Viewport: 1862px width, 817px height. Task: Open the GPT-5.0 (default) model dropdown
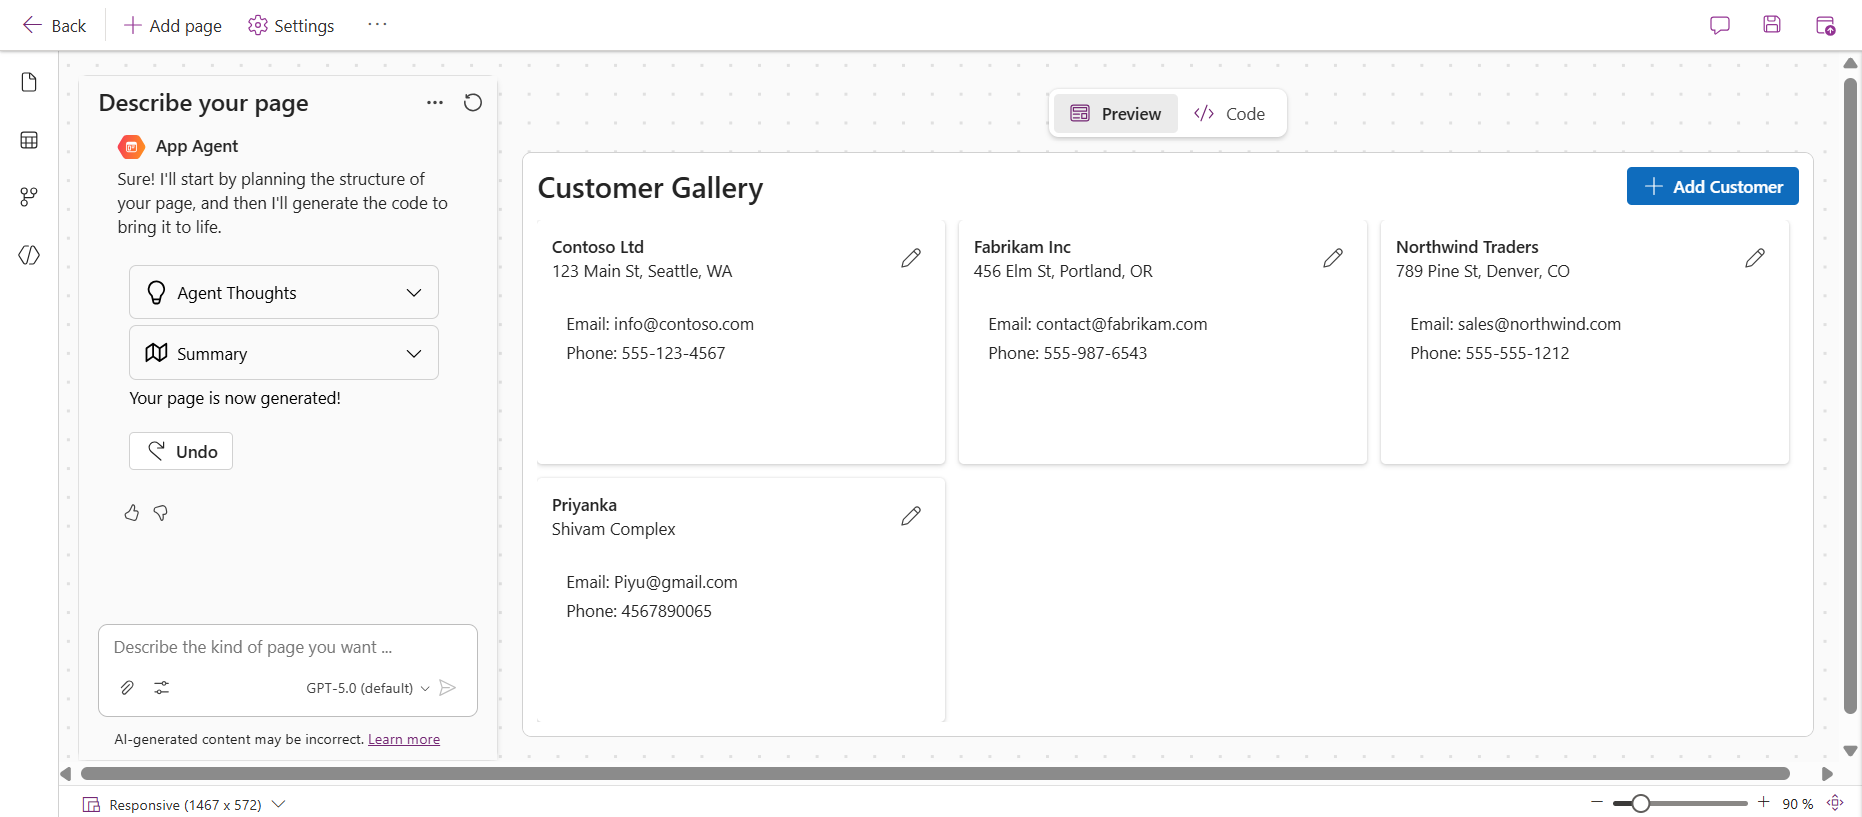pyautogui.click(x=368, y=688)
